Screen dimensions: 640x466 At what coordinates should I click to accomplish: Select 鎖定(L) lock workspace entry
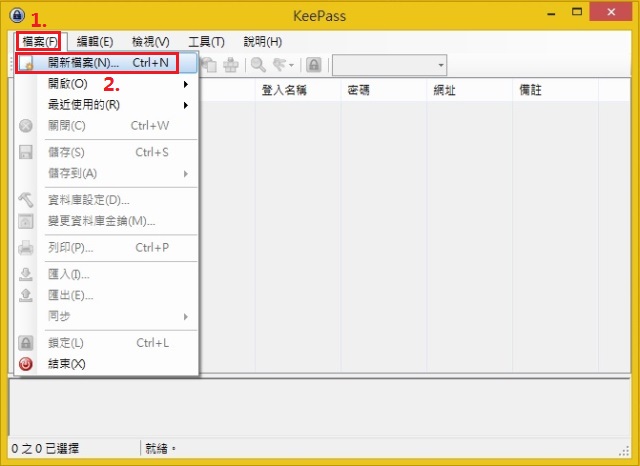(x=107, y=343)
